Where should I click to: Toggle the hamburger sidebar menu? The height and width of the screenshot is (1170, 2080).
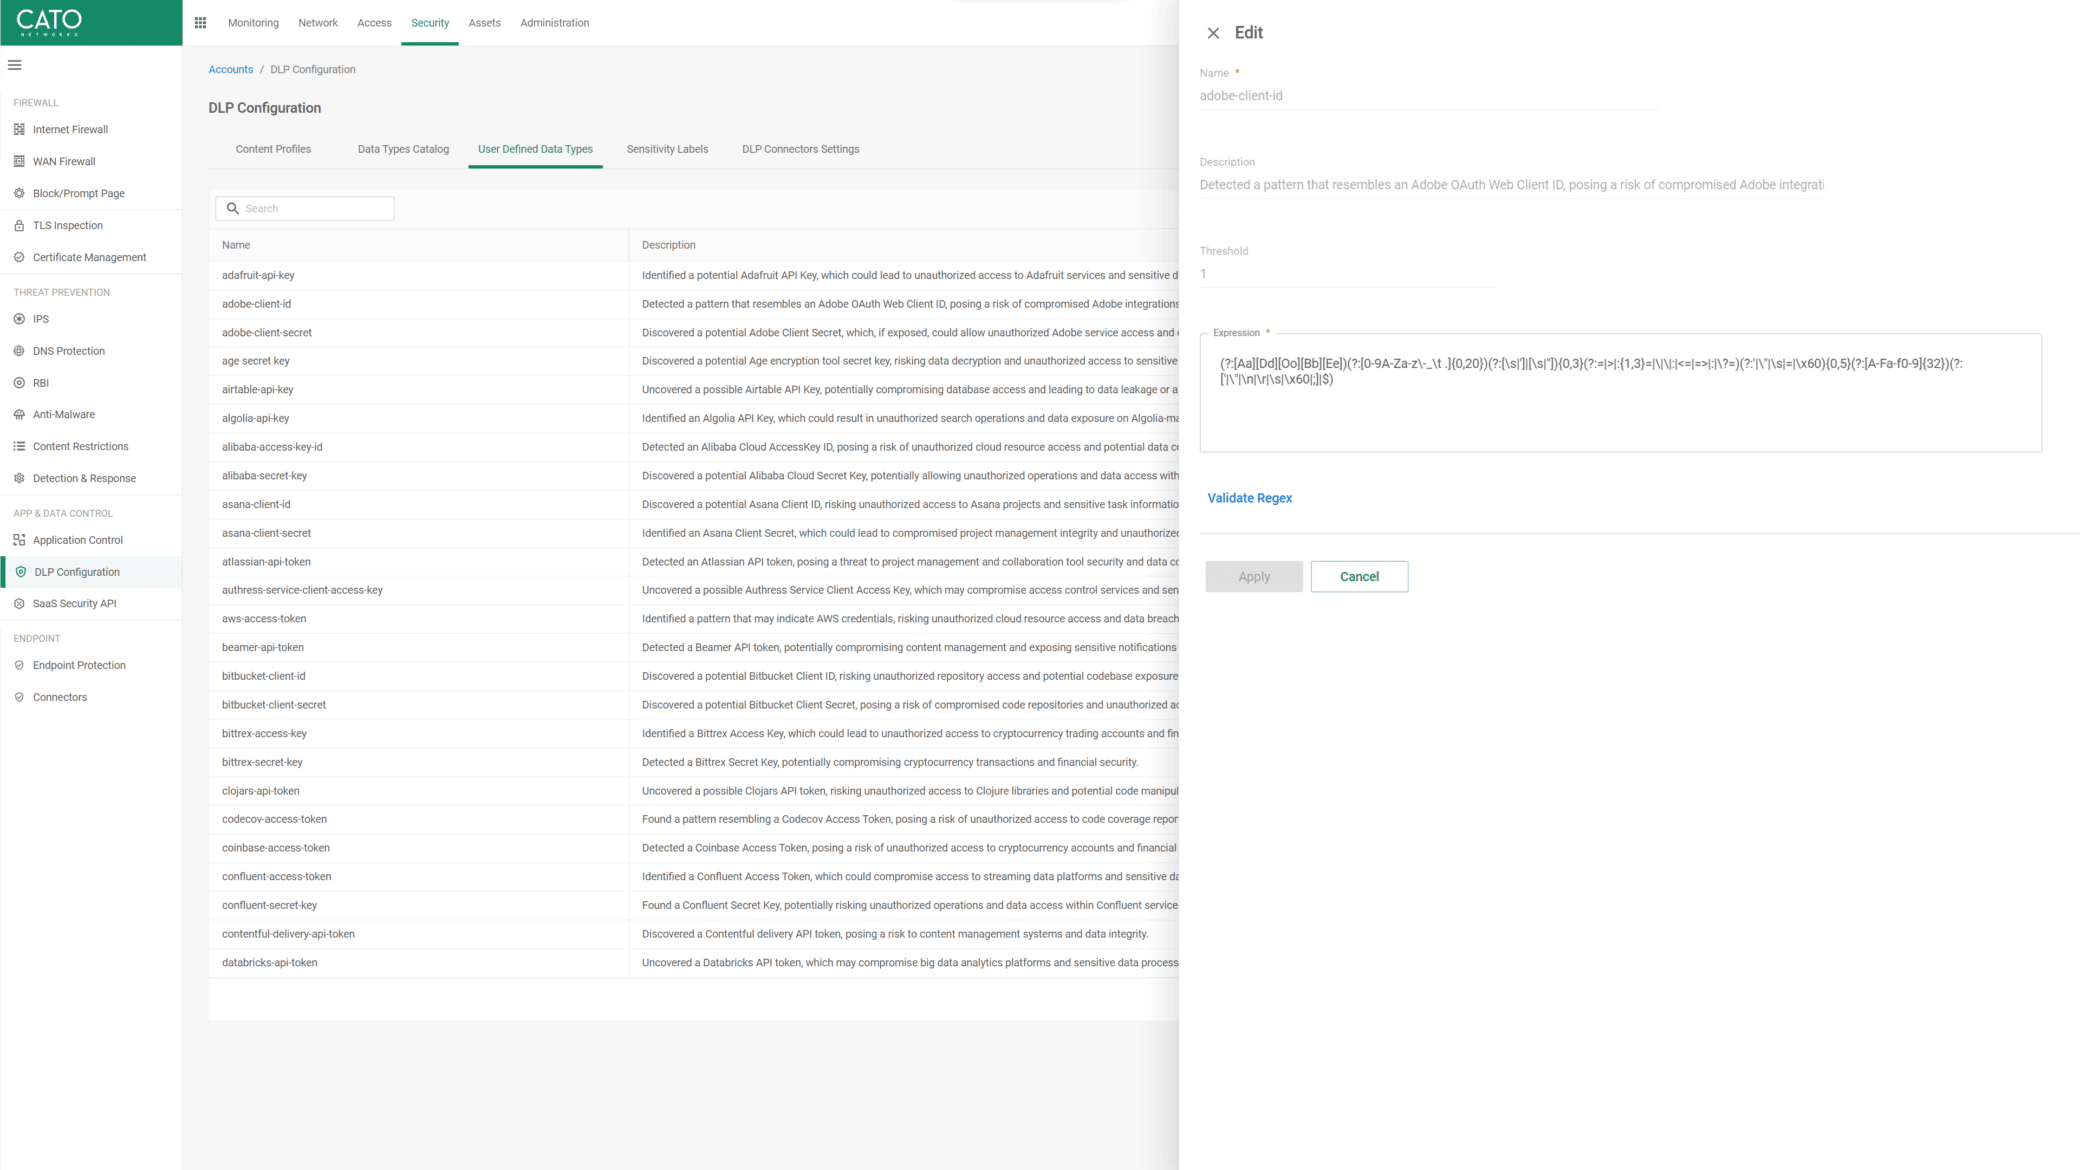(15, 65)
